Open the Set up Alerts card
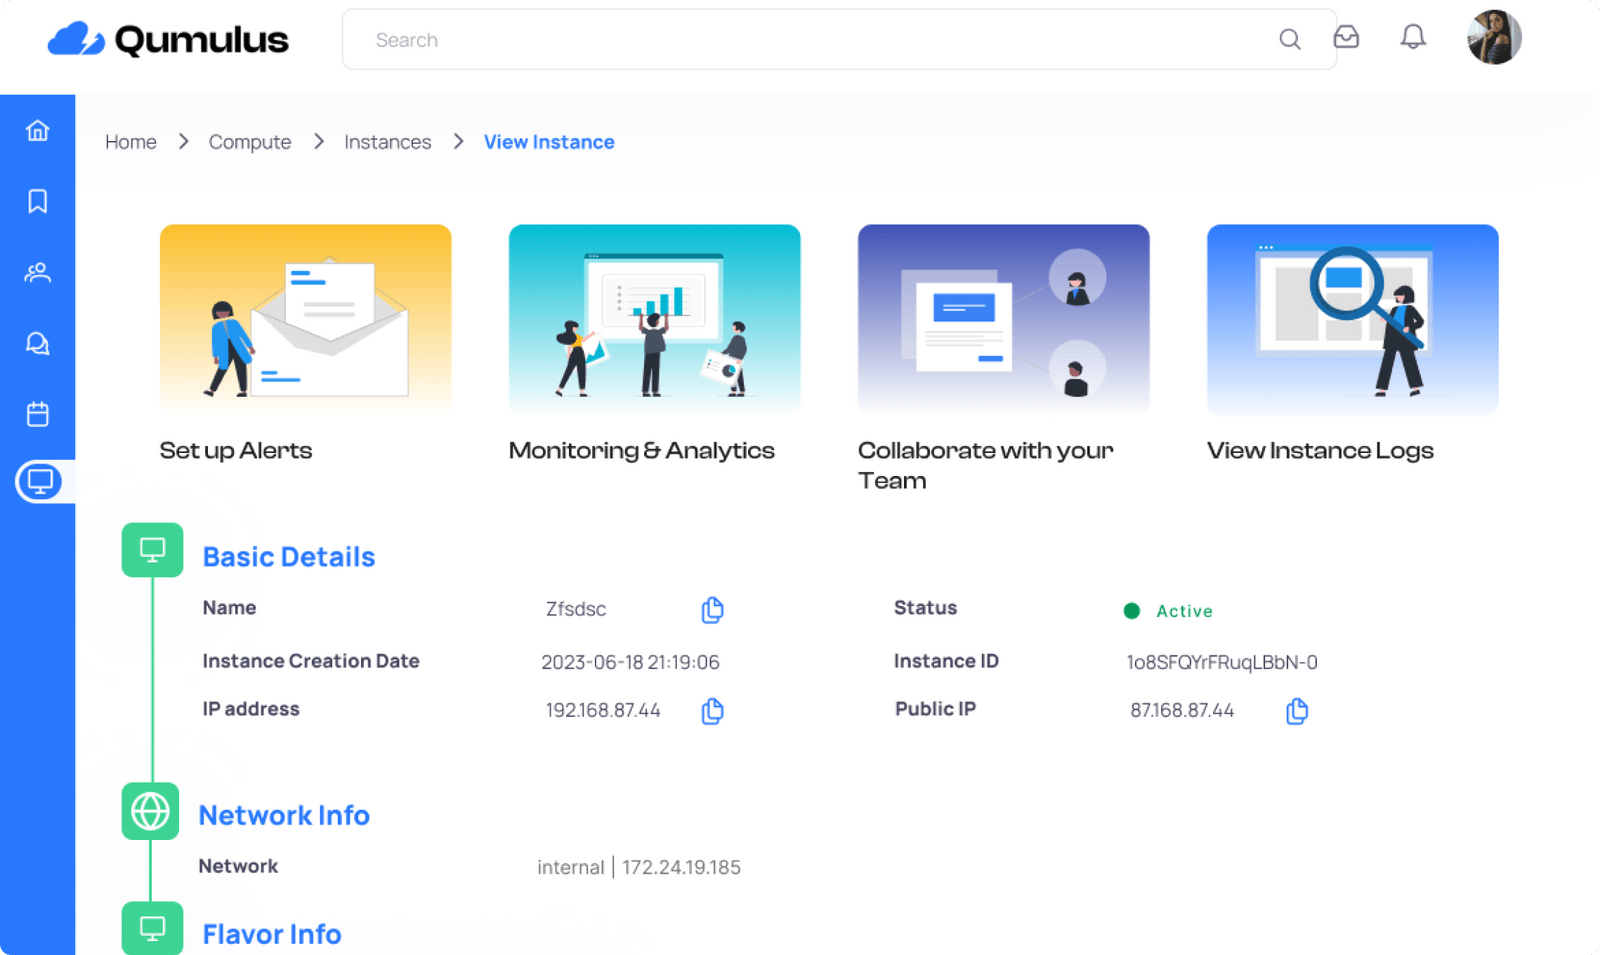This screenshot has height=955, width=1600. point(305,319)
